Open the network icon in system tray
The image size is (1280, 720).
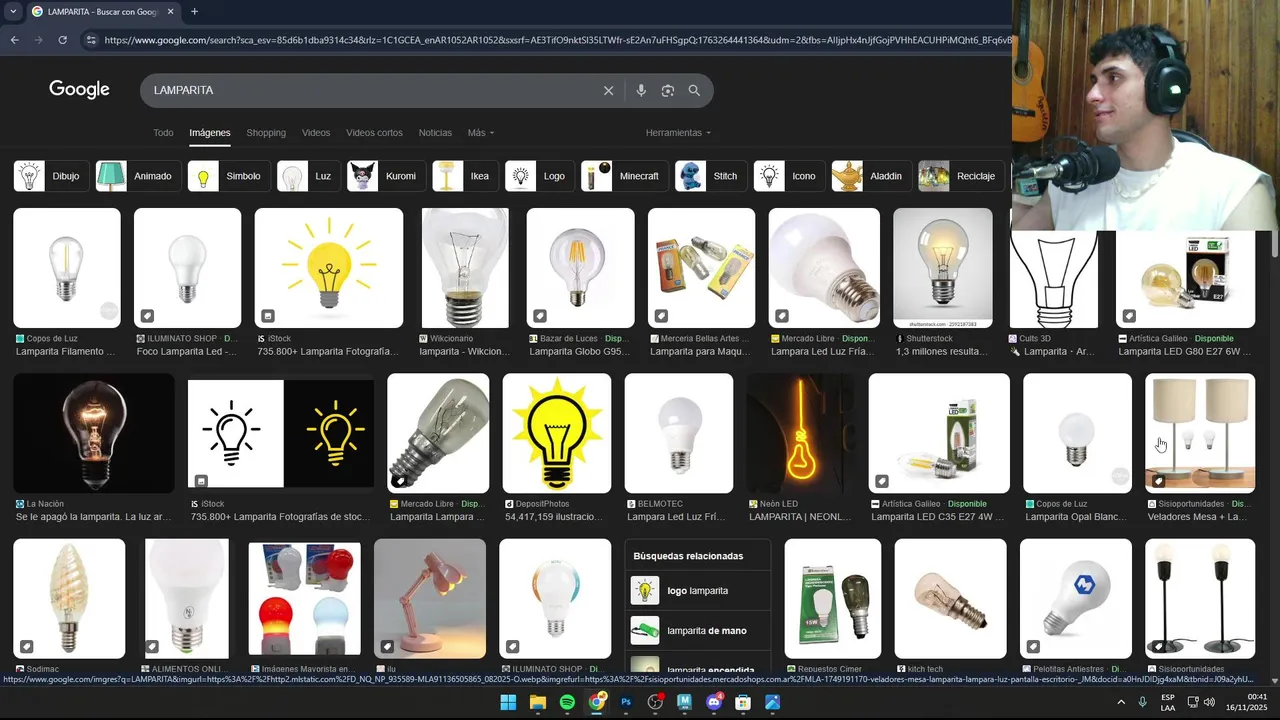(x=1192, y=702)
